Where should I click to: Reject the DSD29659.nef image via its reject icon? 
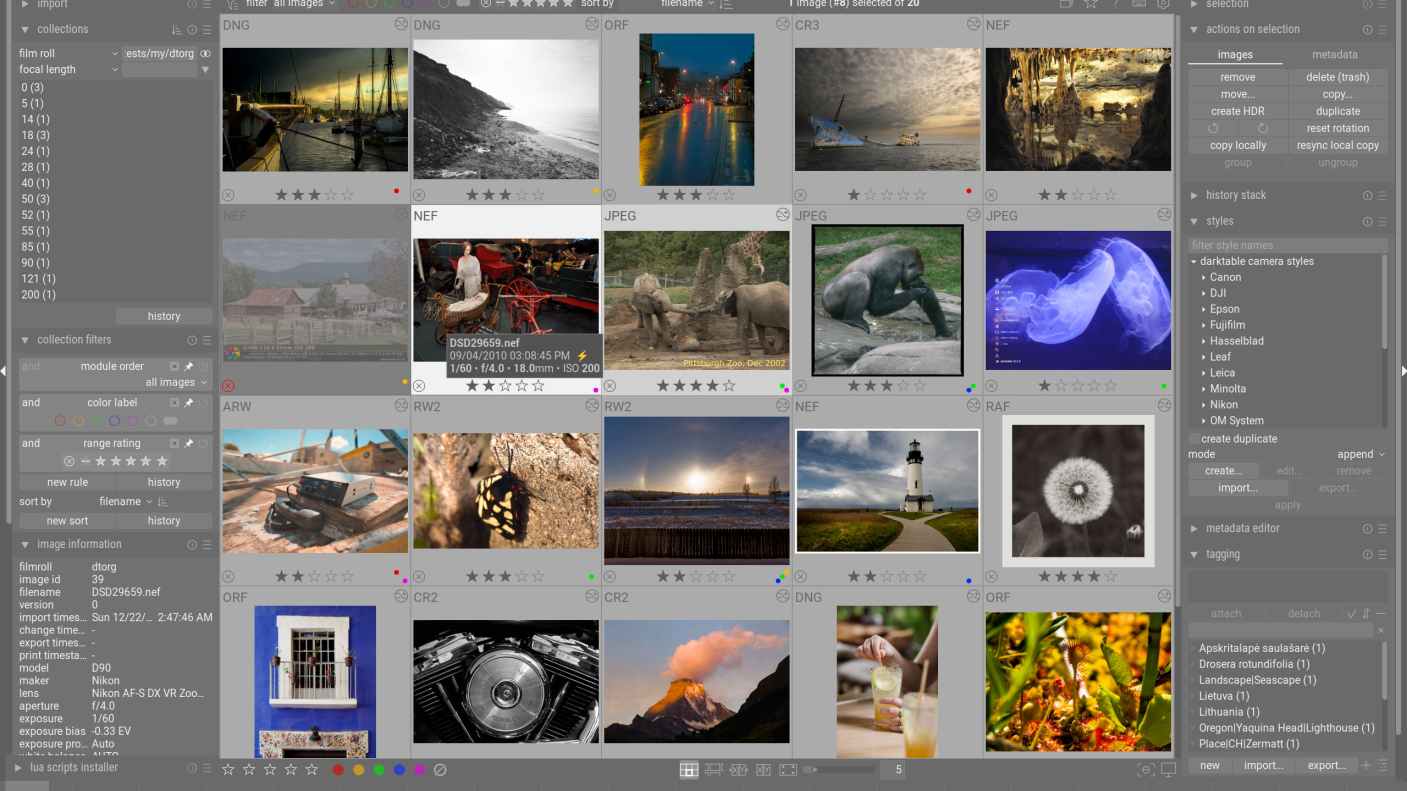point(418,385)
